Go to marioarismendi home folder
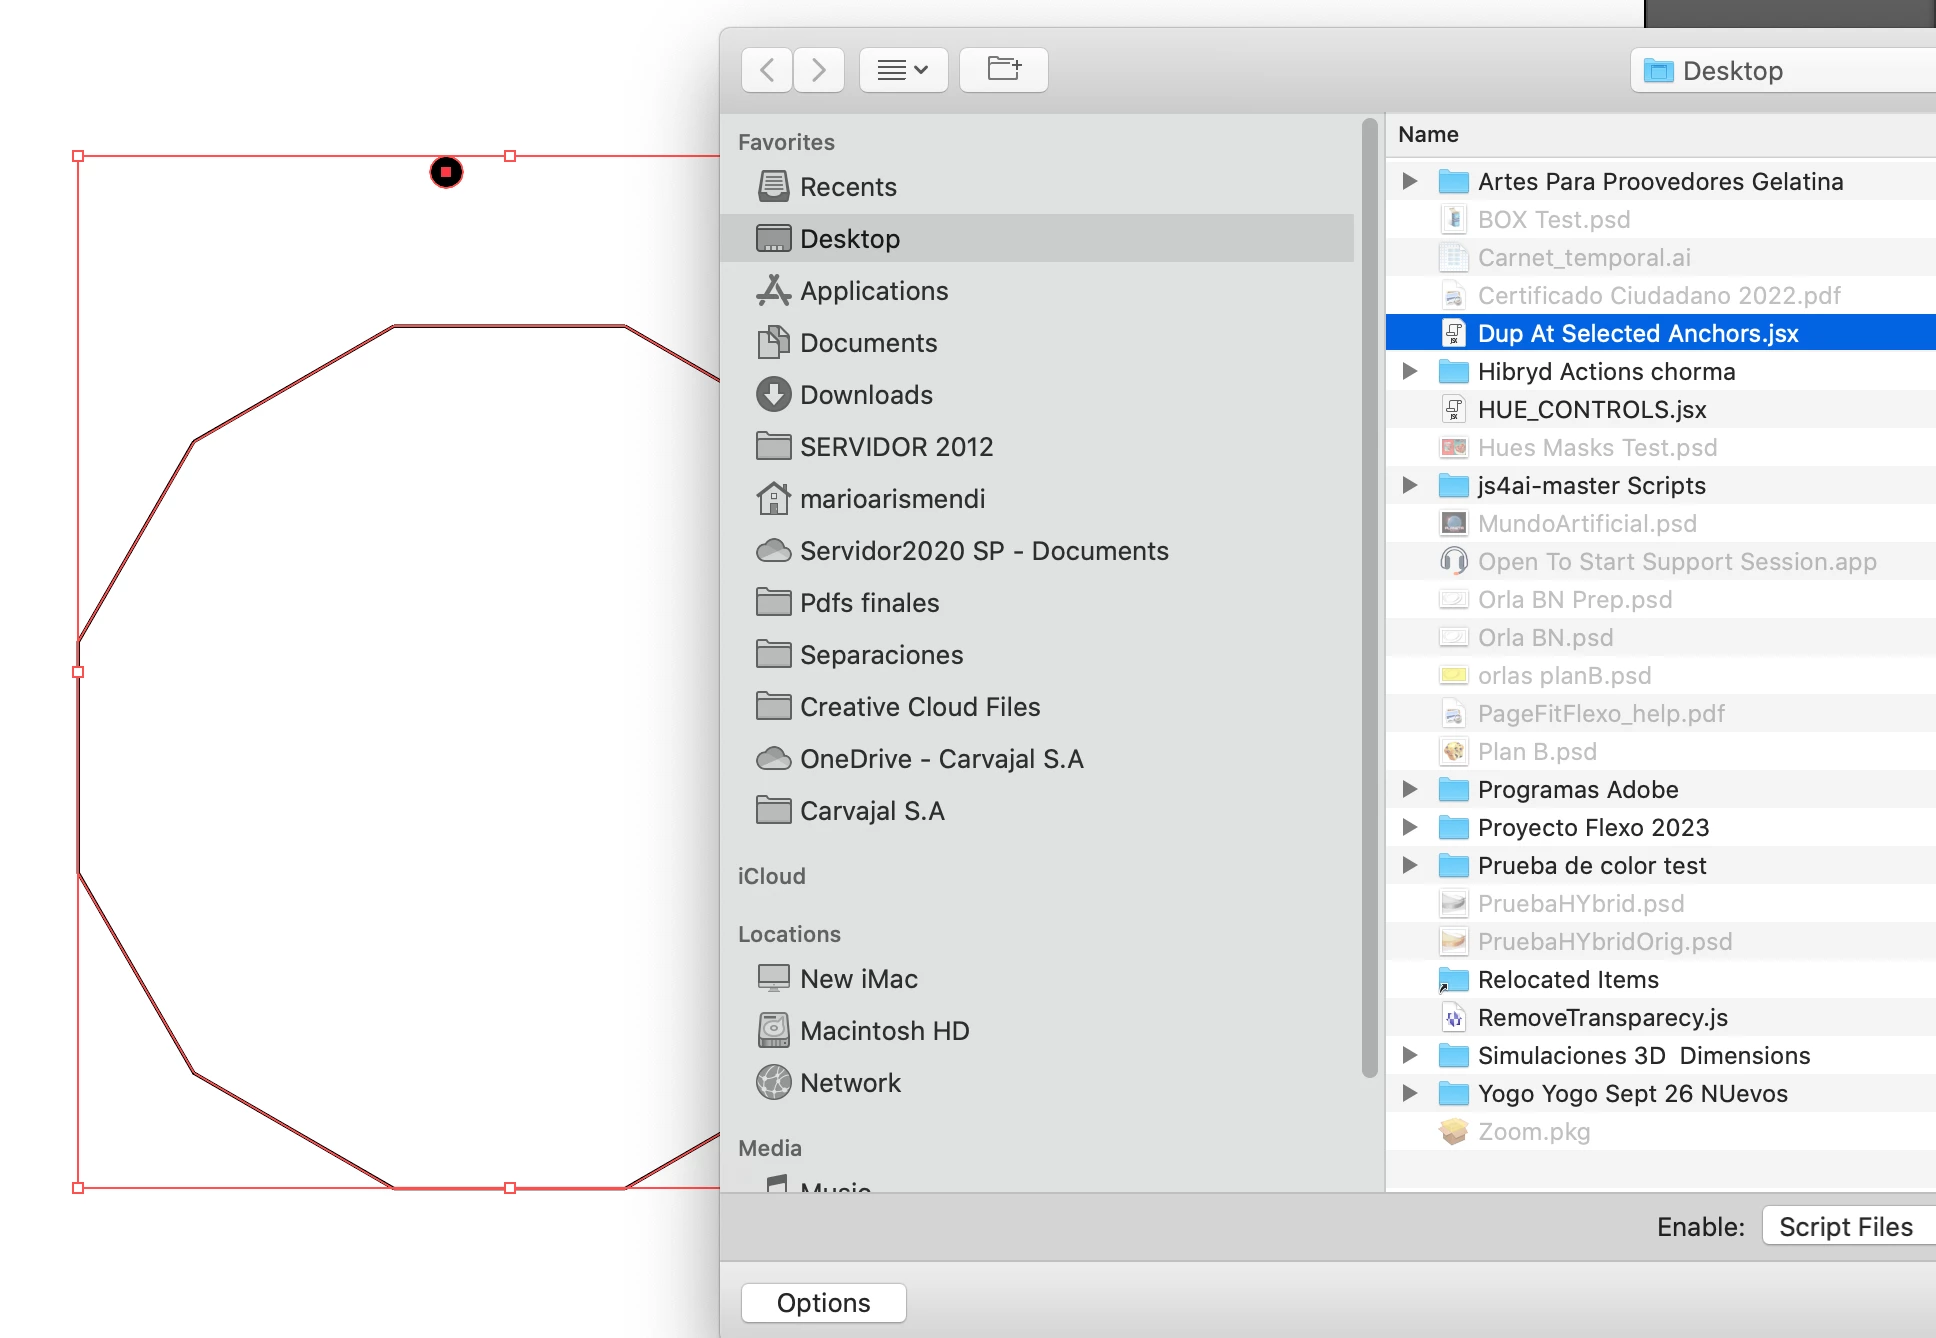Screen dimensions: 1936x1338 pyautogui.click(x=891, y=499)
